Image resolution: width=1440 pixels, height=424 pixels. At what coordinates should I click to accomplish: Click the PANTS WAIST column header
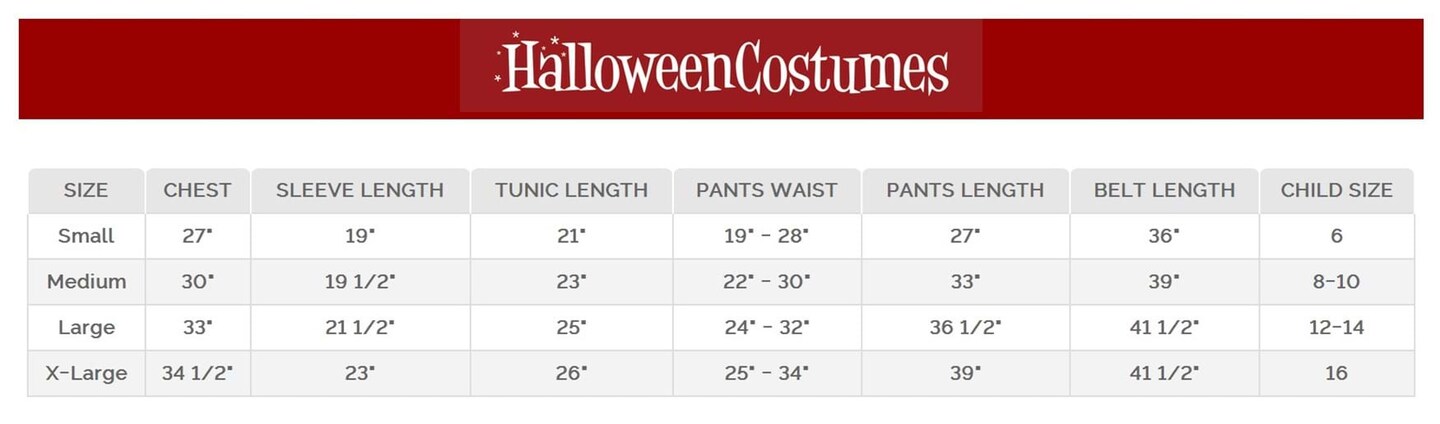tap(766, 190)
